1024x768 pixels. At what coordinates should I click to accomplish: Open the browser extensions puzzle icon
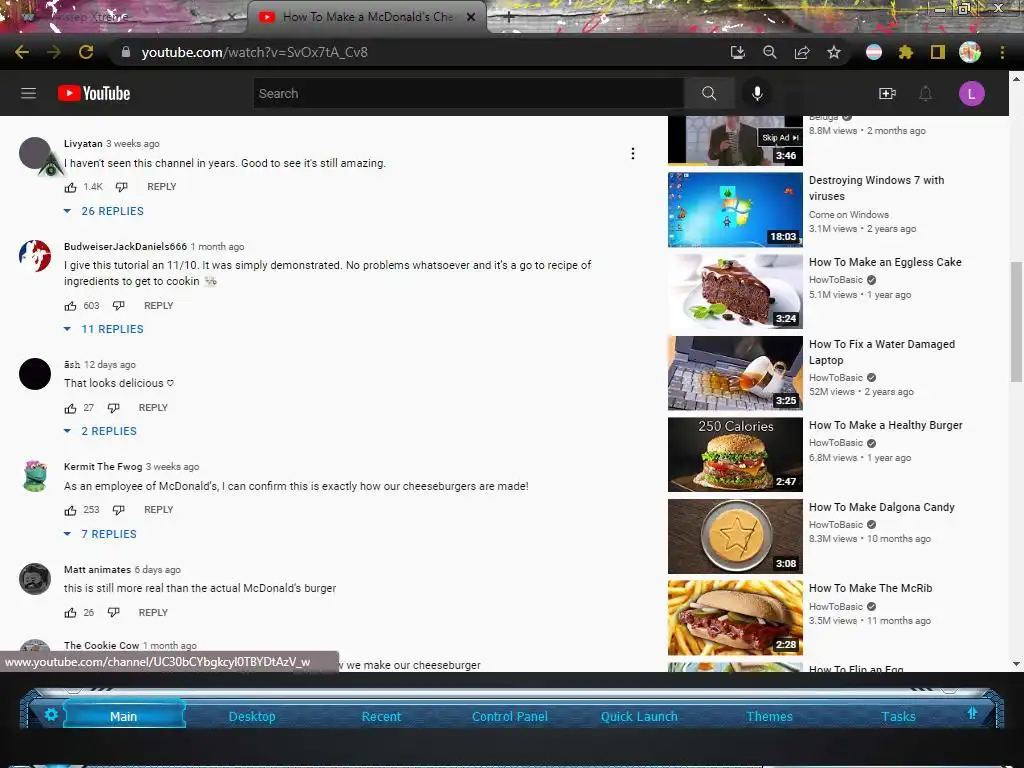(905, 52)
